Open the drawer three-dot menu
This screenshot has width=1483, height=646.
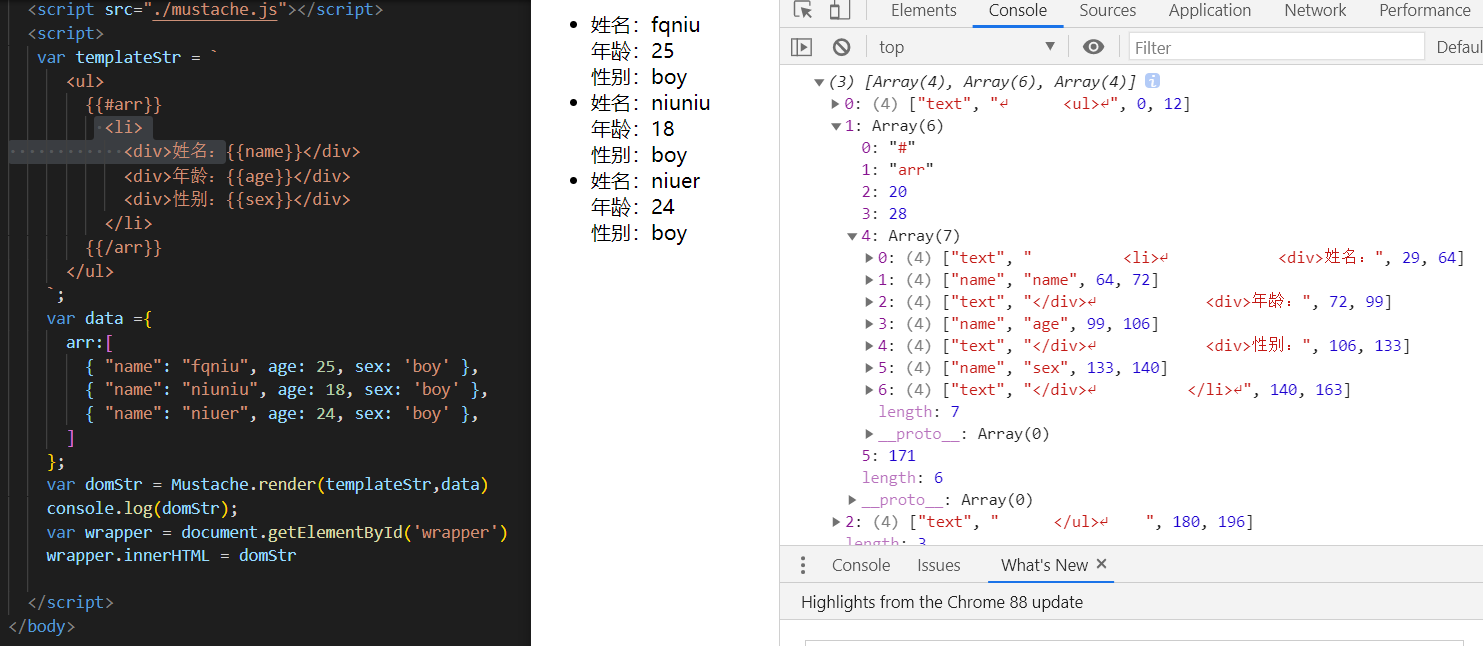(x=802, y=565)
